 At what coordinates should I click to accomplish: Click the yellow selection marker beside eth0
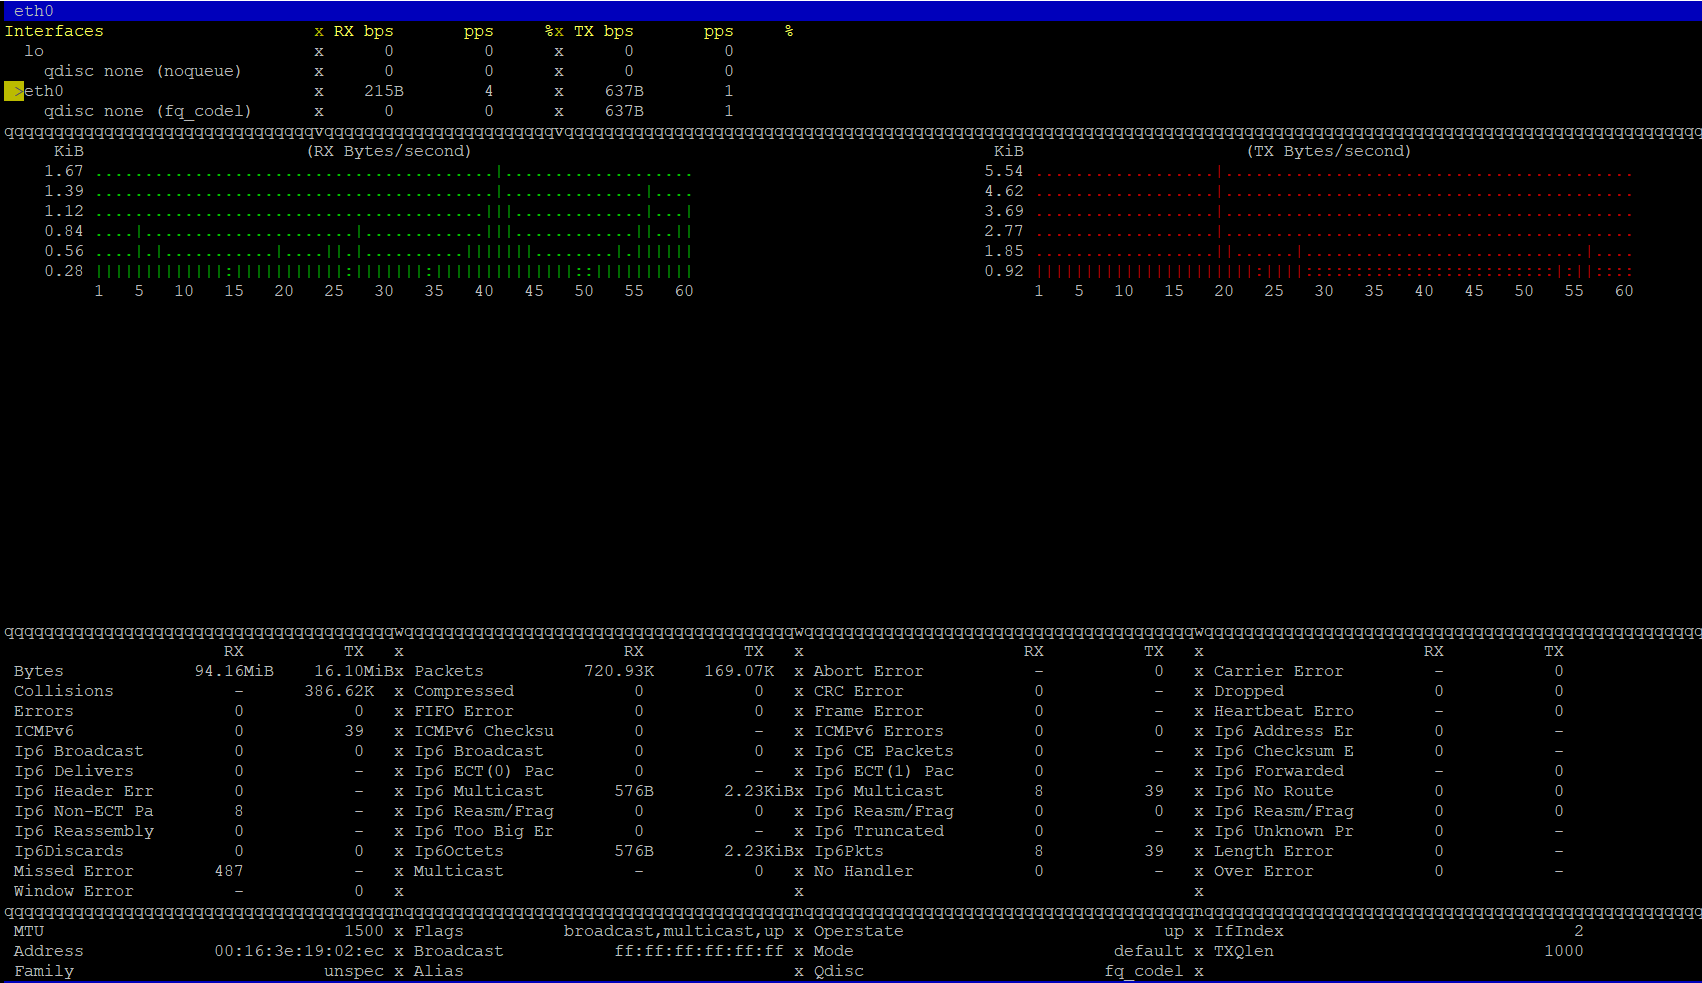[x=14, y=91]
